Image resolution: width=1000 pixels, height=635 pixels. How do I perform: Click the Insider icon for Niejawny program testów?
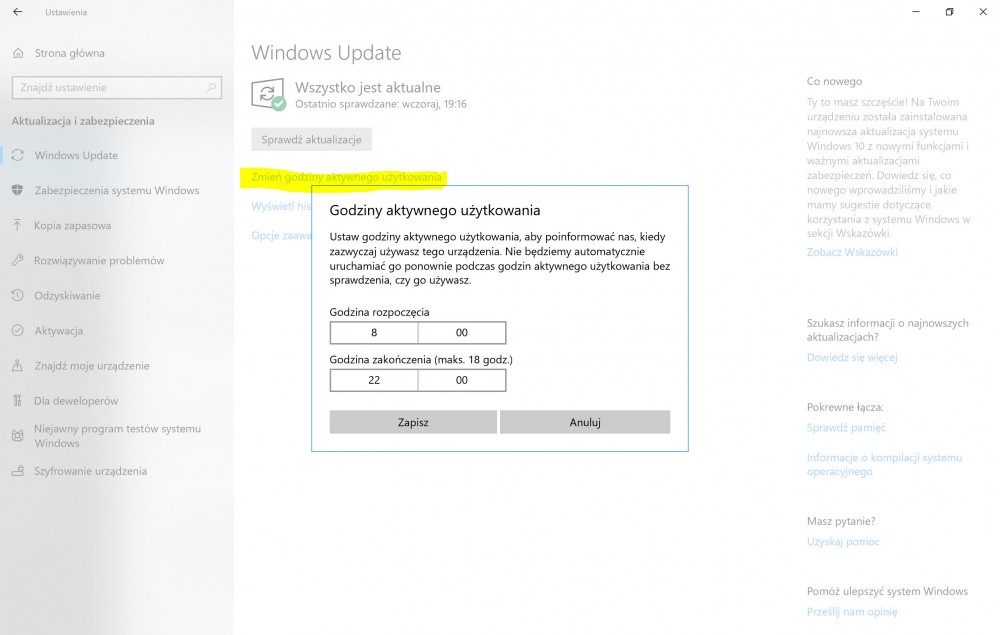click(18, 436)
